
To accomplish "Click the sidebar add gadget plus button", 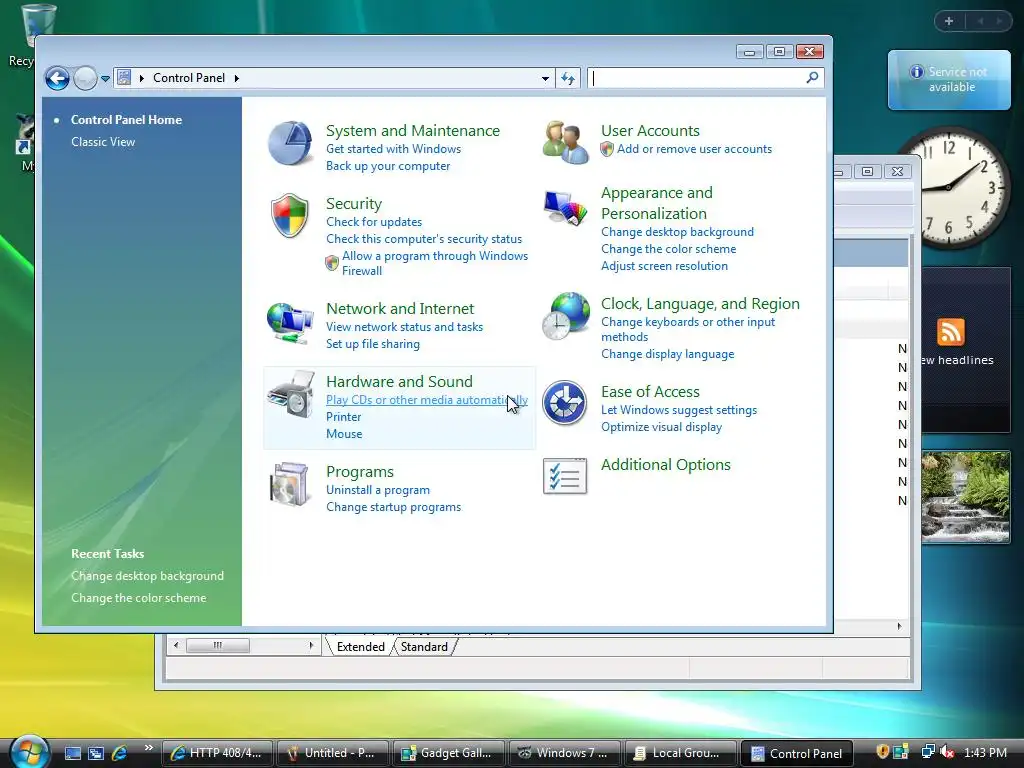I will [949, 21].
